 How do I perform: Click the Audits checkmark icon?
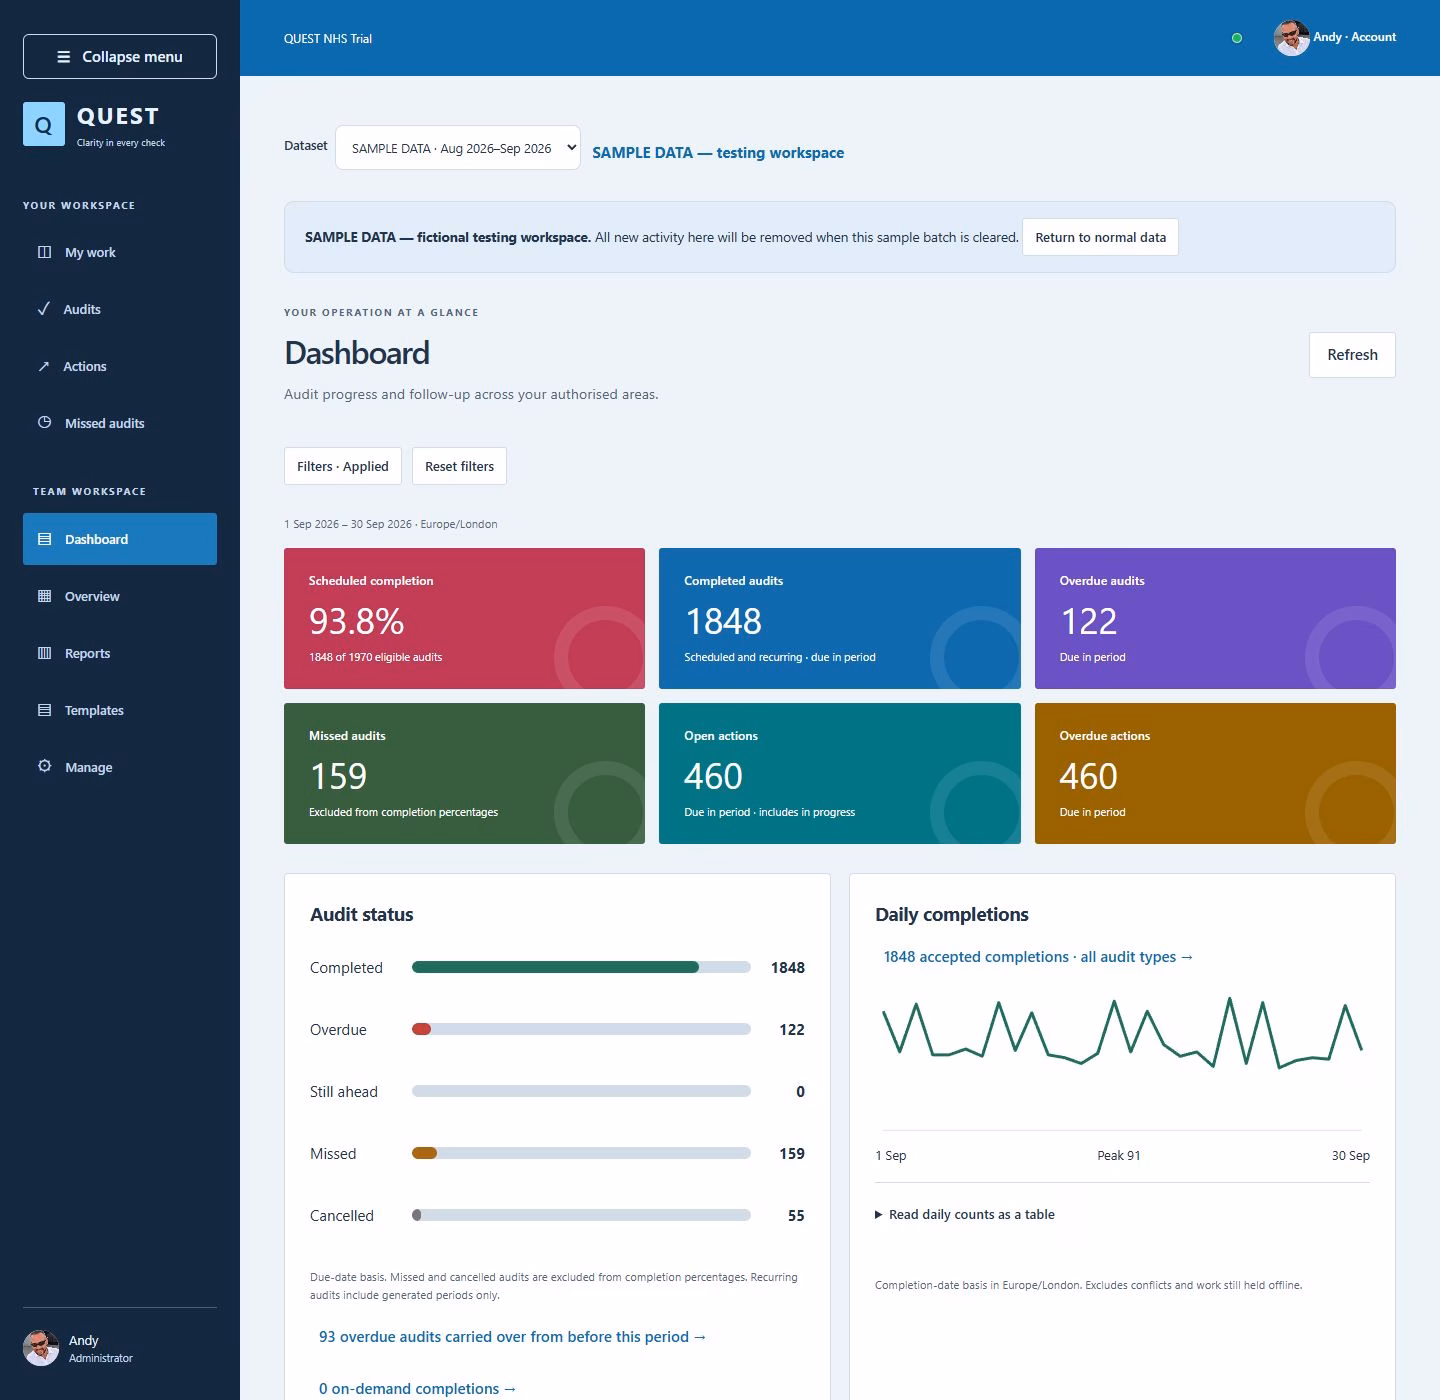point(43,309)
